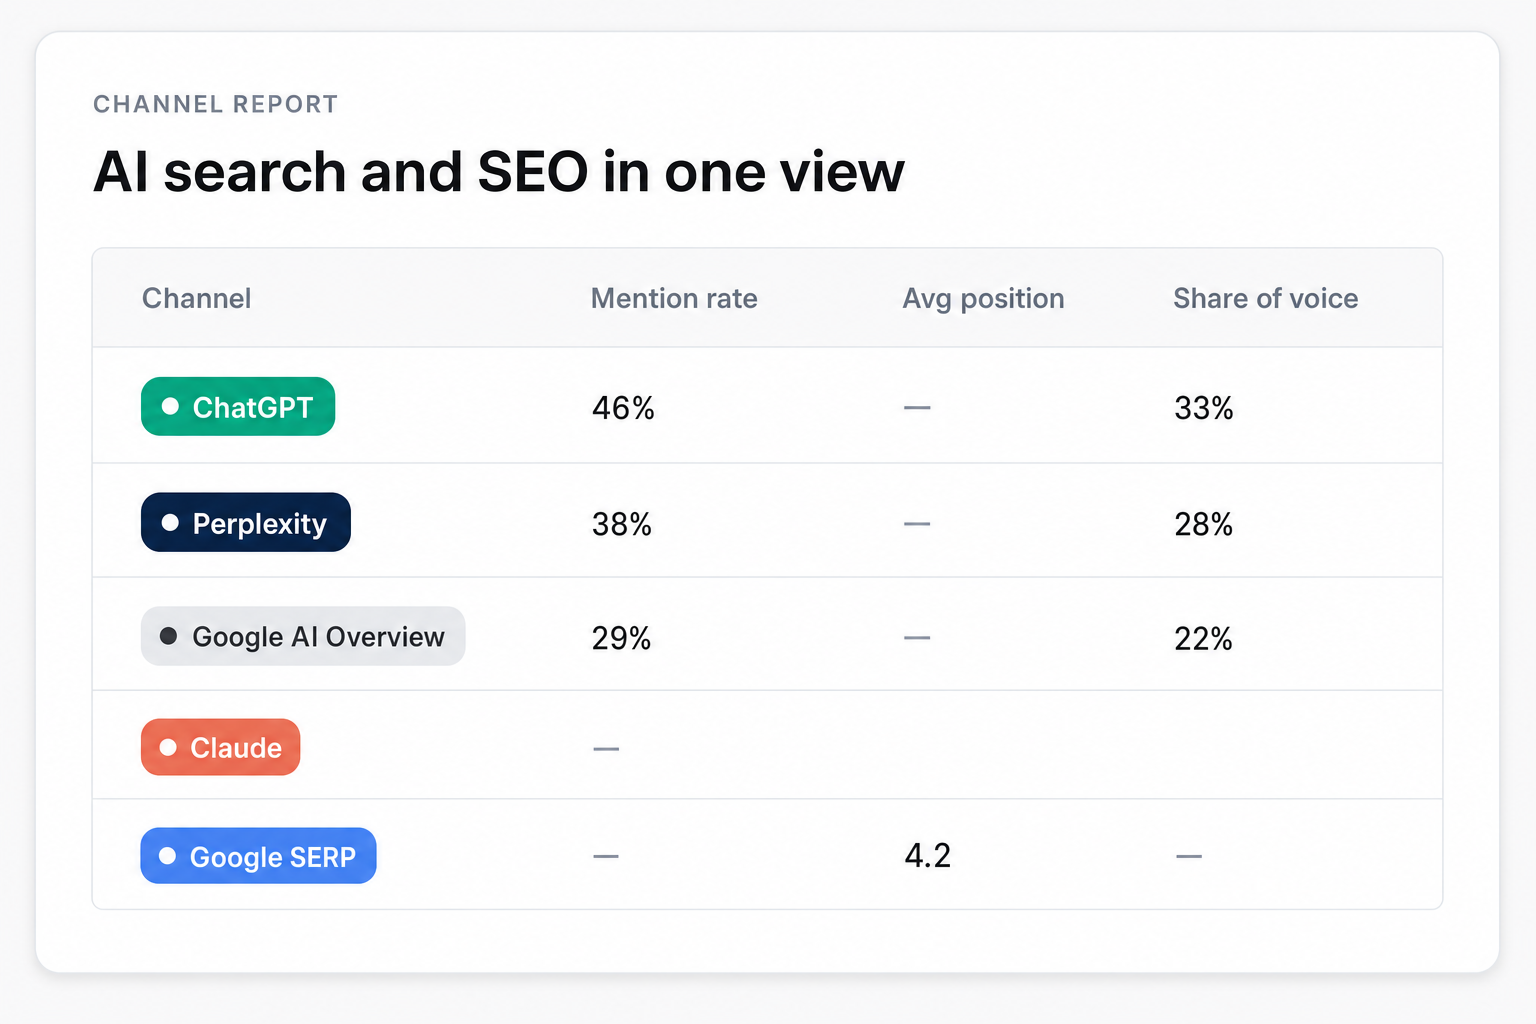Click Perplexity's avg position dash
The width and height of the screenshot is (1536, 1024).
917,524
